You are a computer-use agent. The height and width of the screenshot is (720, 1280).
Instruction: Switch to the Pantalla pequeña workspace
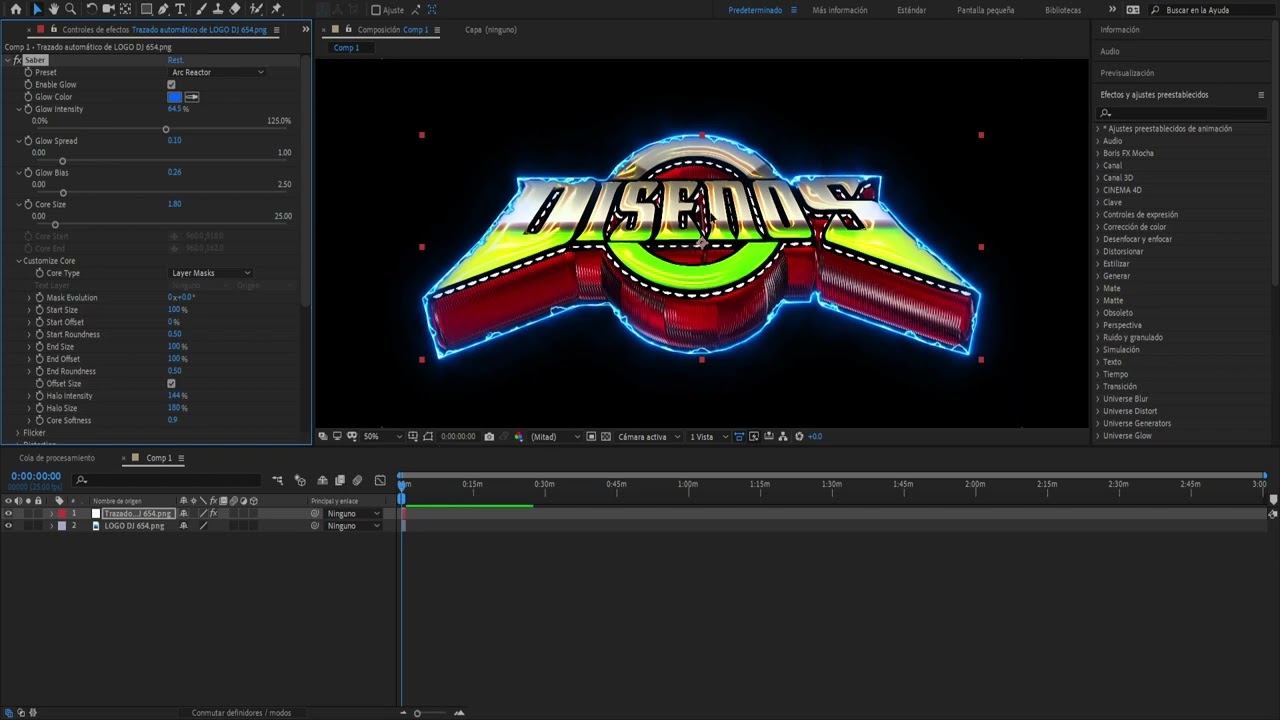(x=985, y=10)
